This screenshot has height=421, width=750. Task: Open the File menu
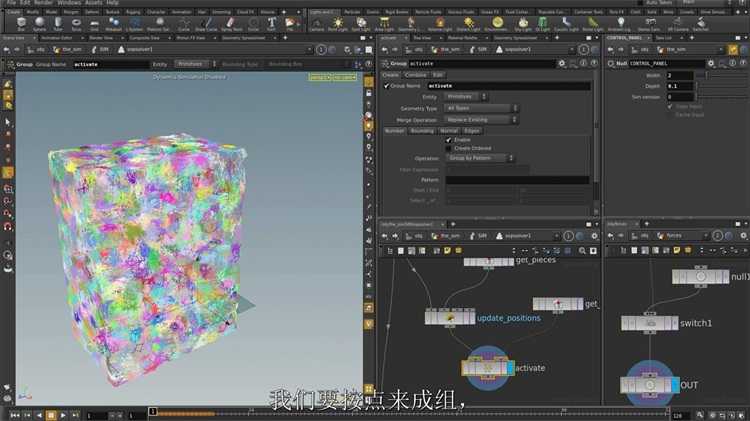pos(11,2)
